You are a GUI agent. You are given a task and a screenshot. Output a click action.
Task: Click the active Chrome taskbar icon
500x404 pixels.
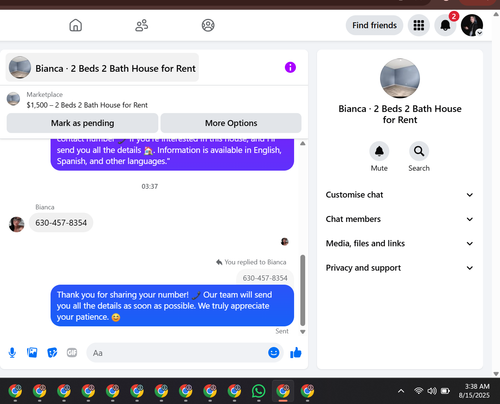pyautogui.click(x=283, y=391)
